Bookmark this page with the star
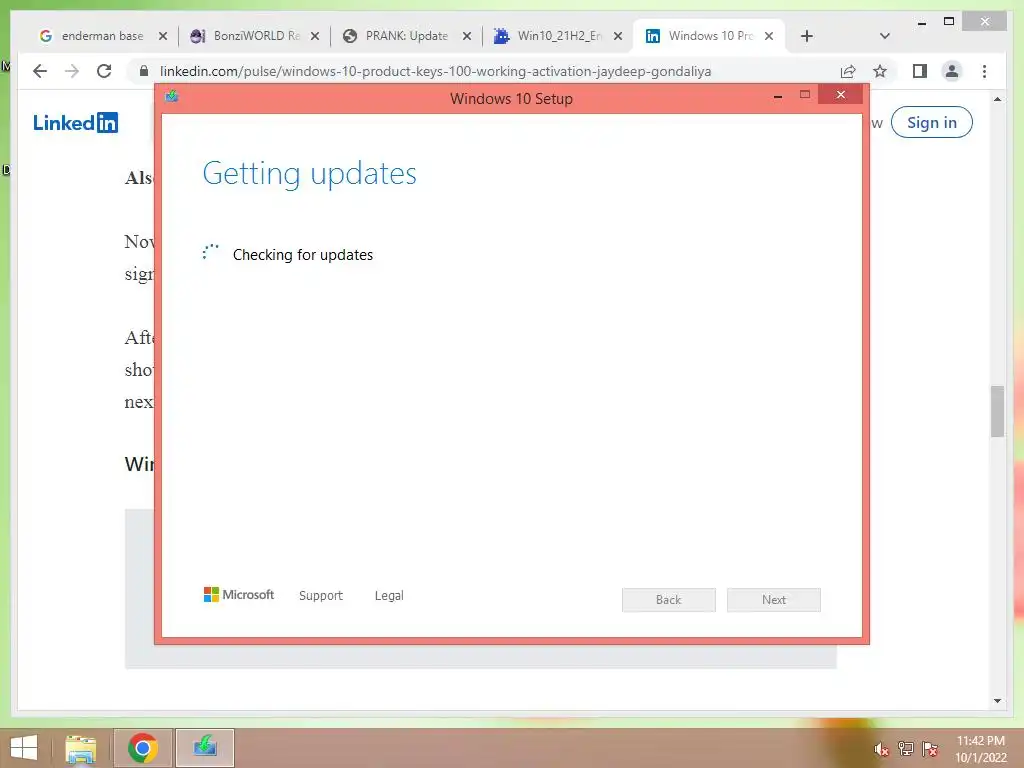Screen dimensions: 1024x768 pos(880,71)
